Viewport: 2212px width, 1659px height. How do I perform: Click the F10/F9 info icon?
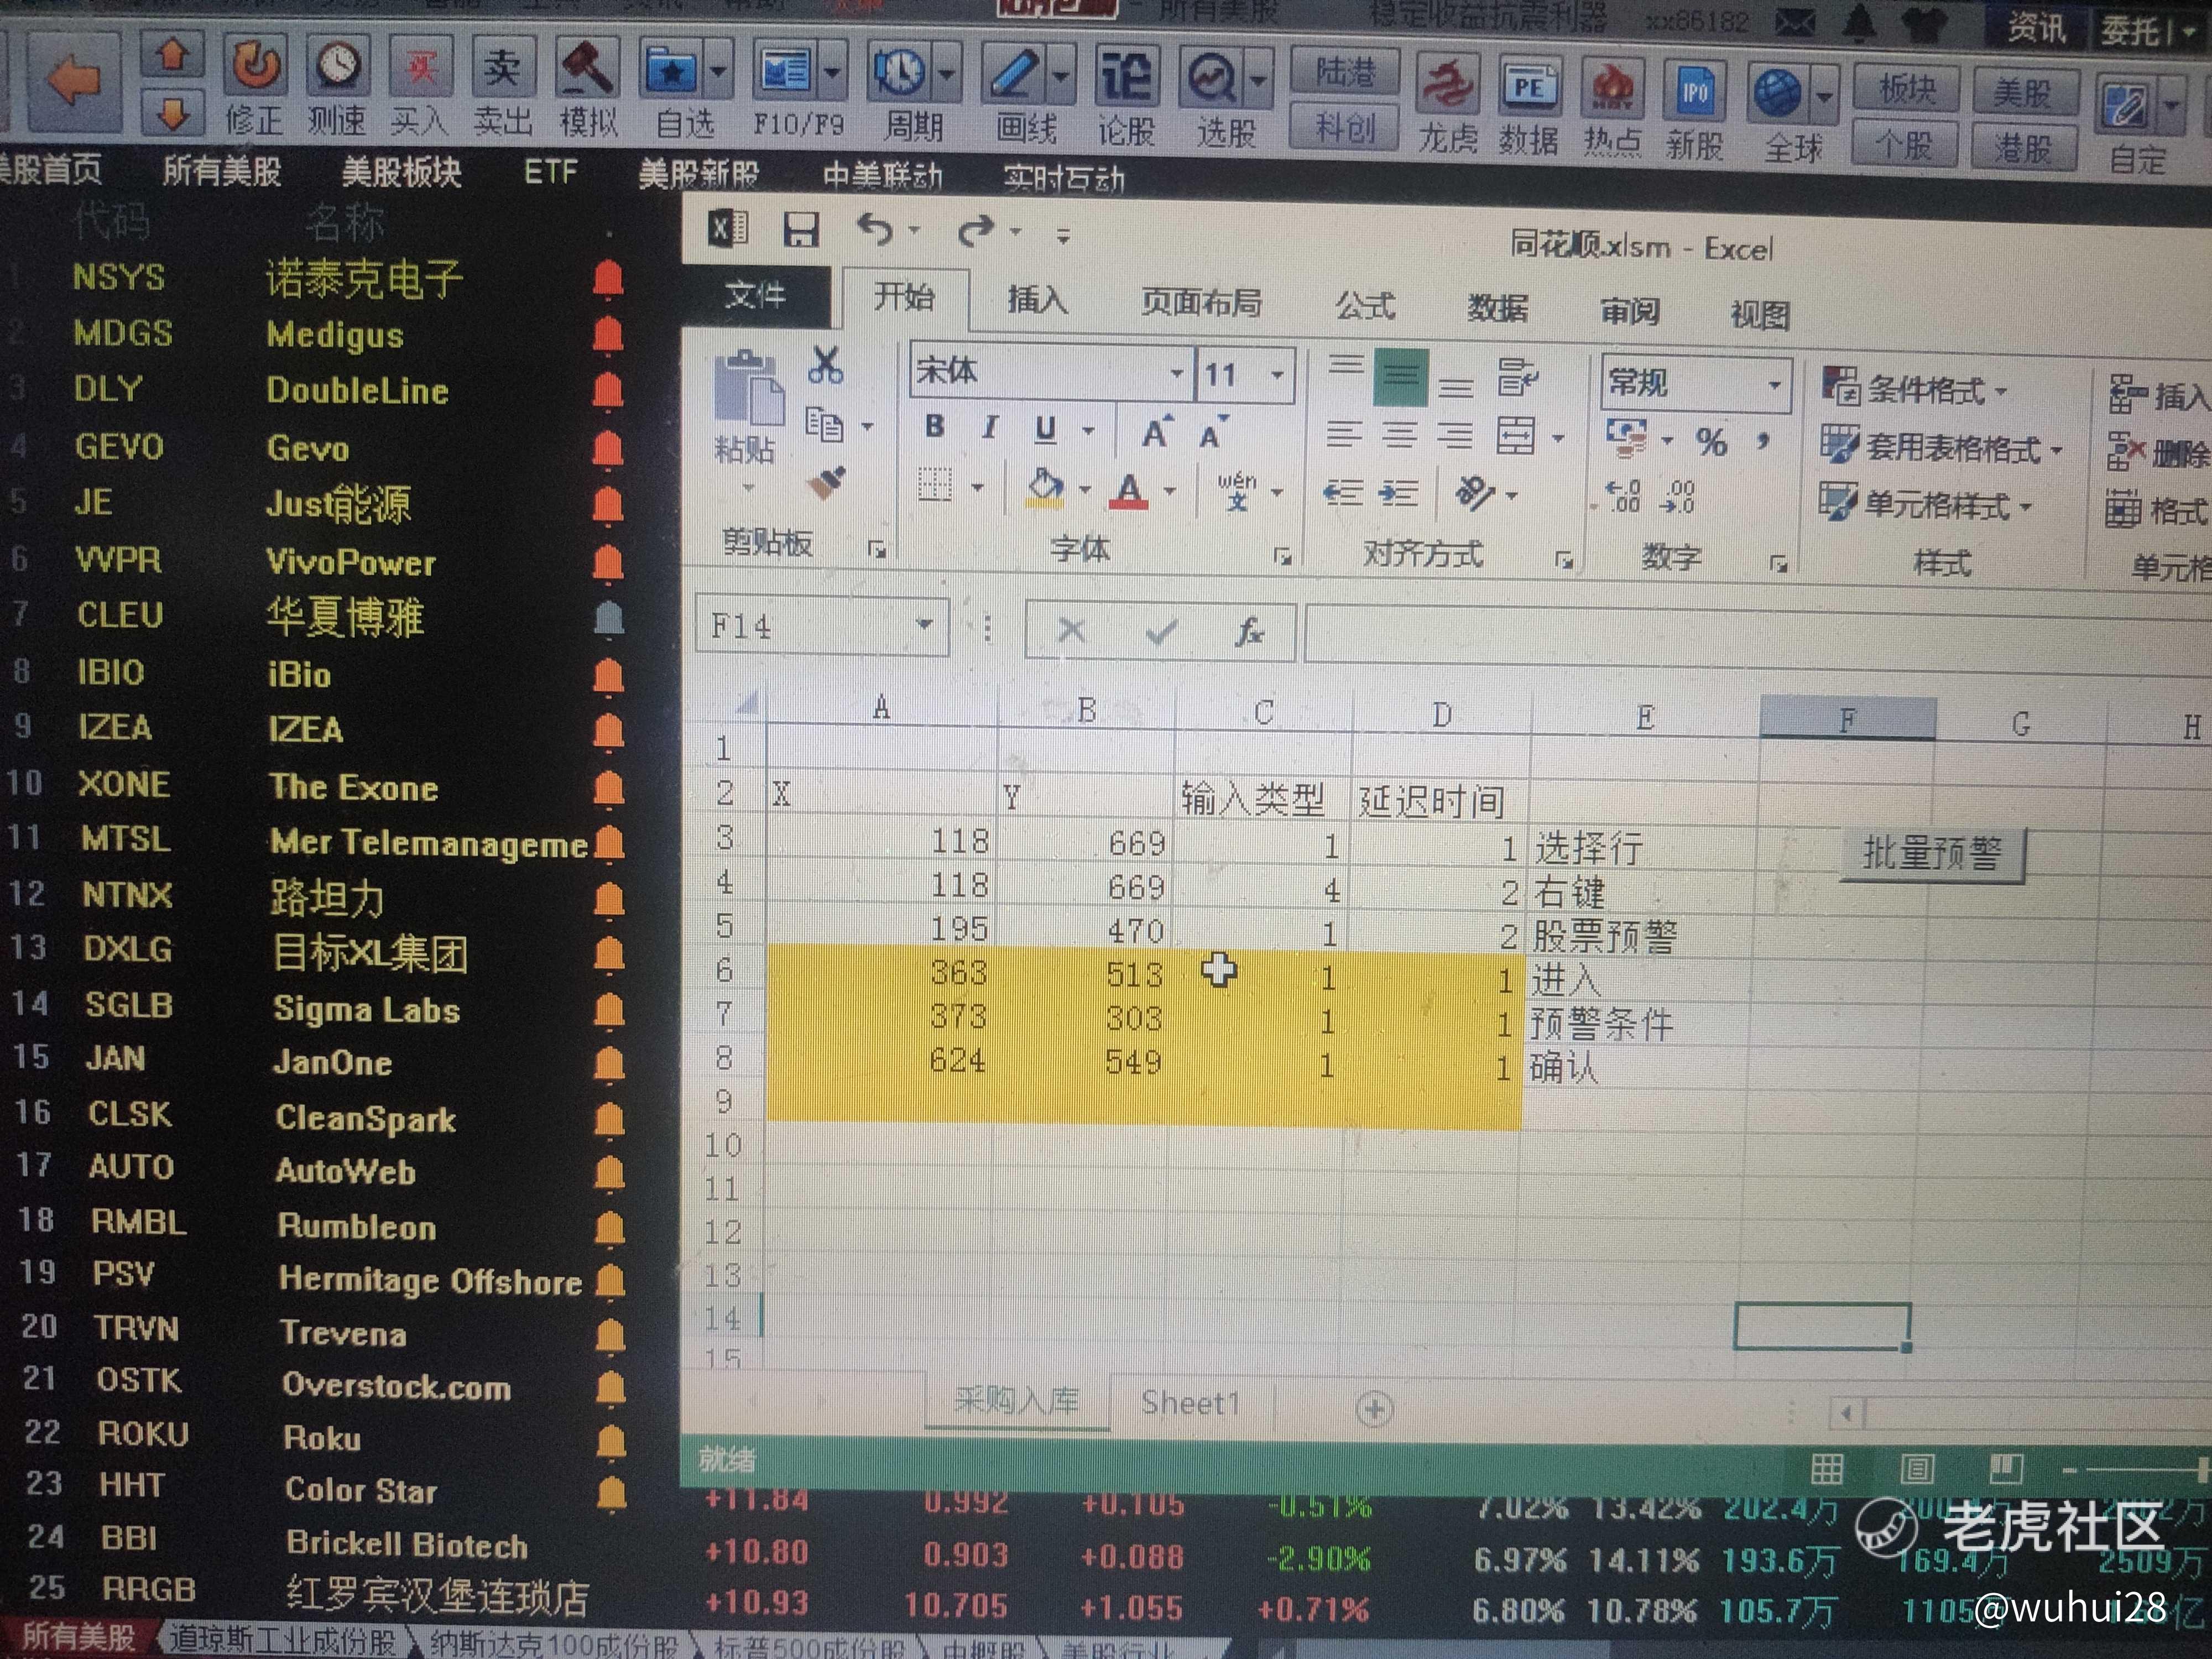point(785,71)
